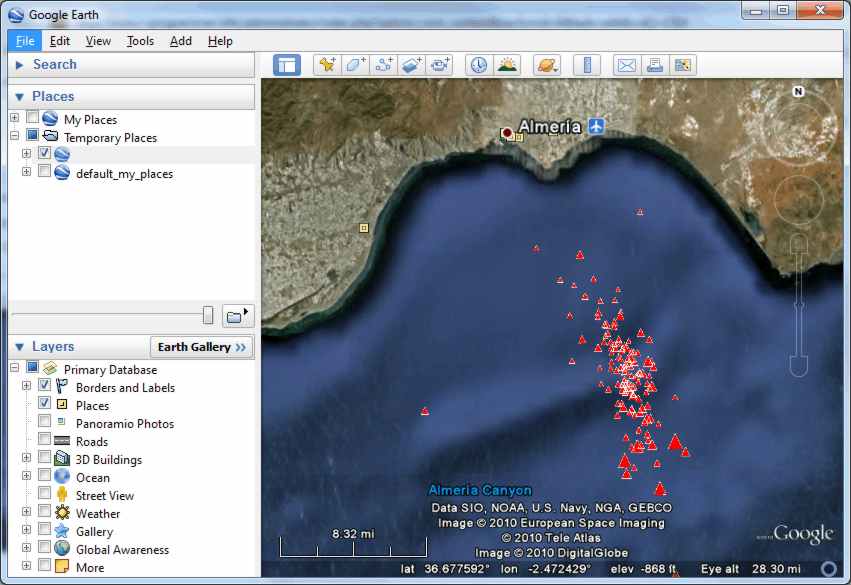This screenshot has height=585, width=851.
Task: Open the Add menu
Action: tap(181, 41)
